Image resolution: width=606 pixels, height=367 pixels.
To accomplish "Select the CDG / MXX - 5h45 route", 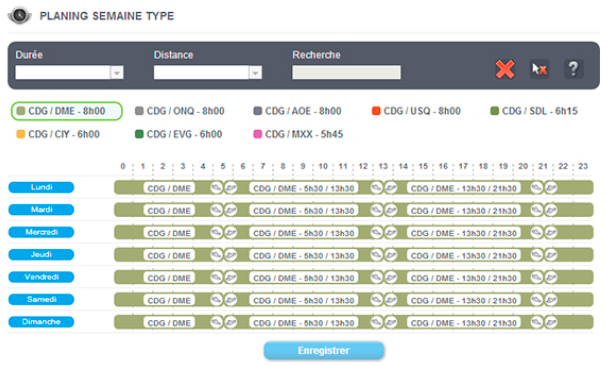I will click(298, 134).
